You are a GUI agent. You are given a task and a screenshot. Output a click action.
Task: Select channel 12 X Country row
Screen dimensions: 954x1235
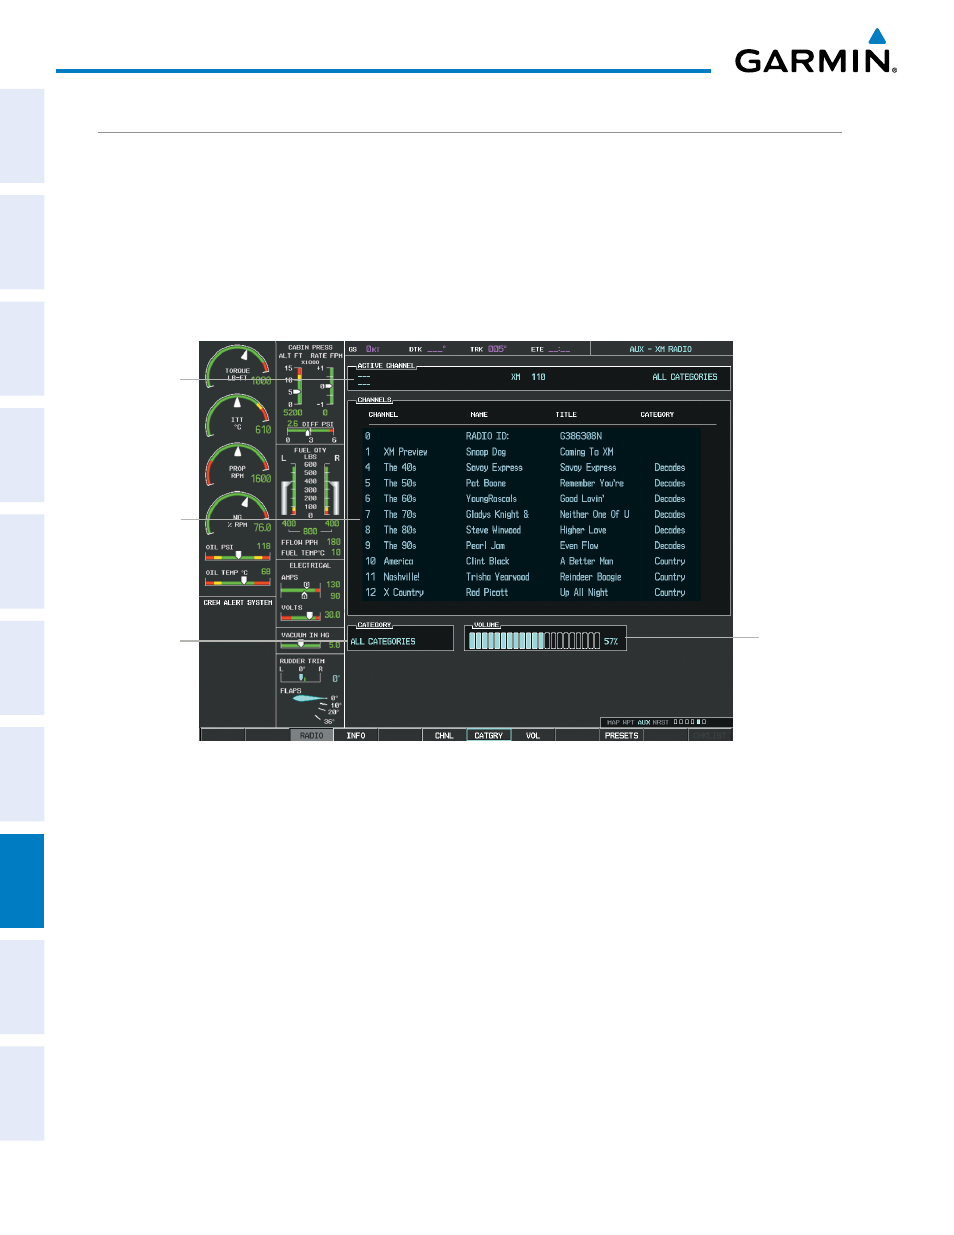[530, 592]
